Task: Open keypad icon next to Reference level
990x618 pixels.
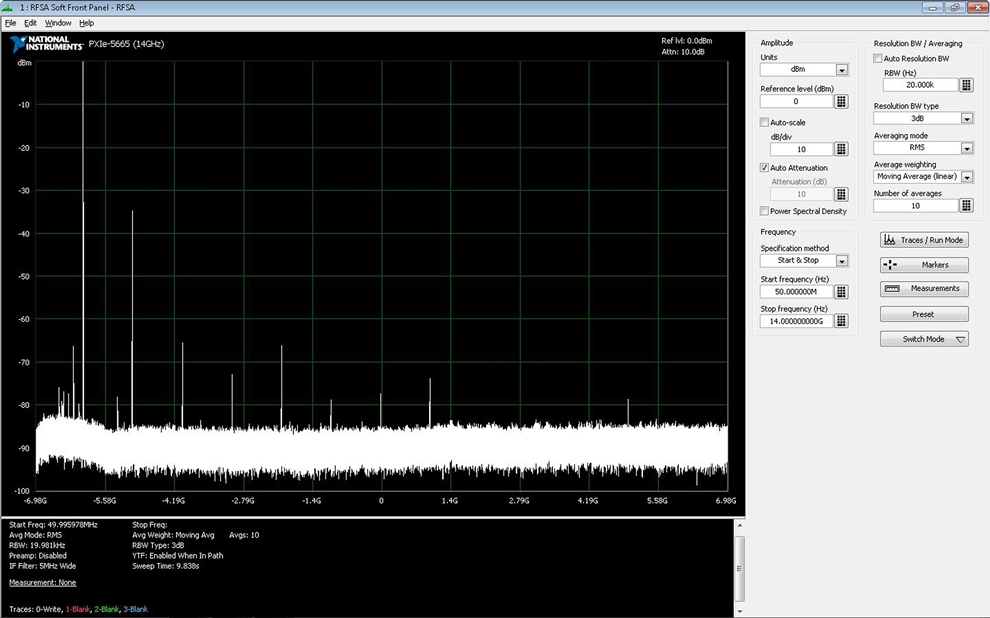Action: 842,102
